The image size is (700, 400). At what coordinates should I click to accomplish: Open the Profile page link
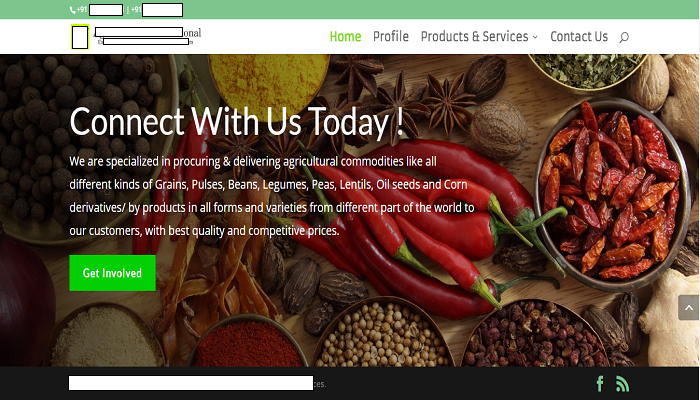[391, 37]
